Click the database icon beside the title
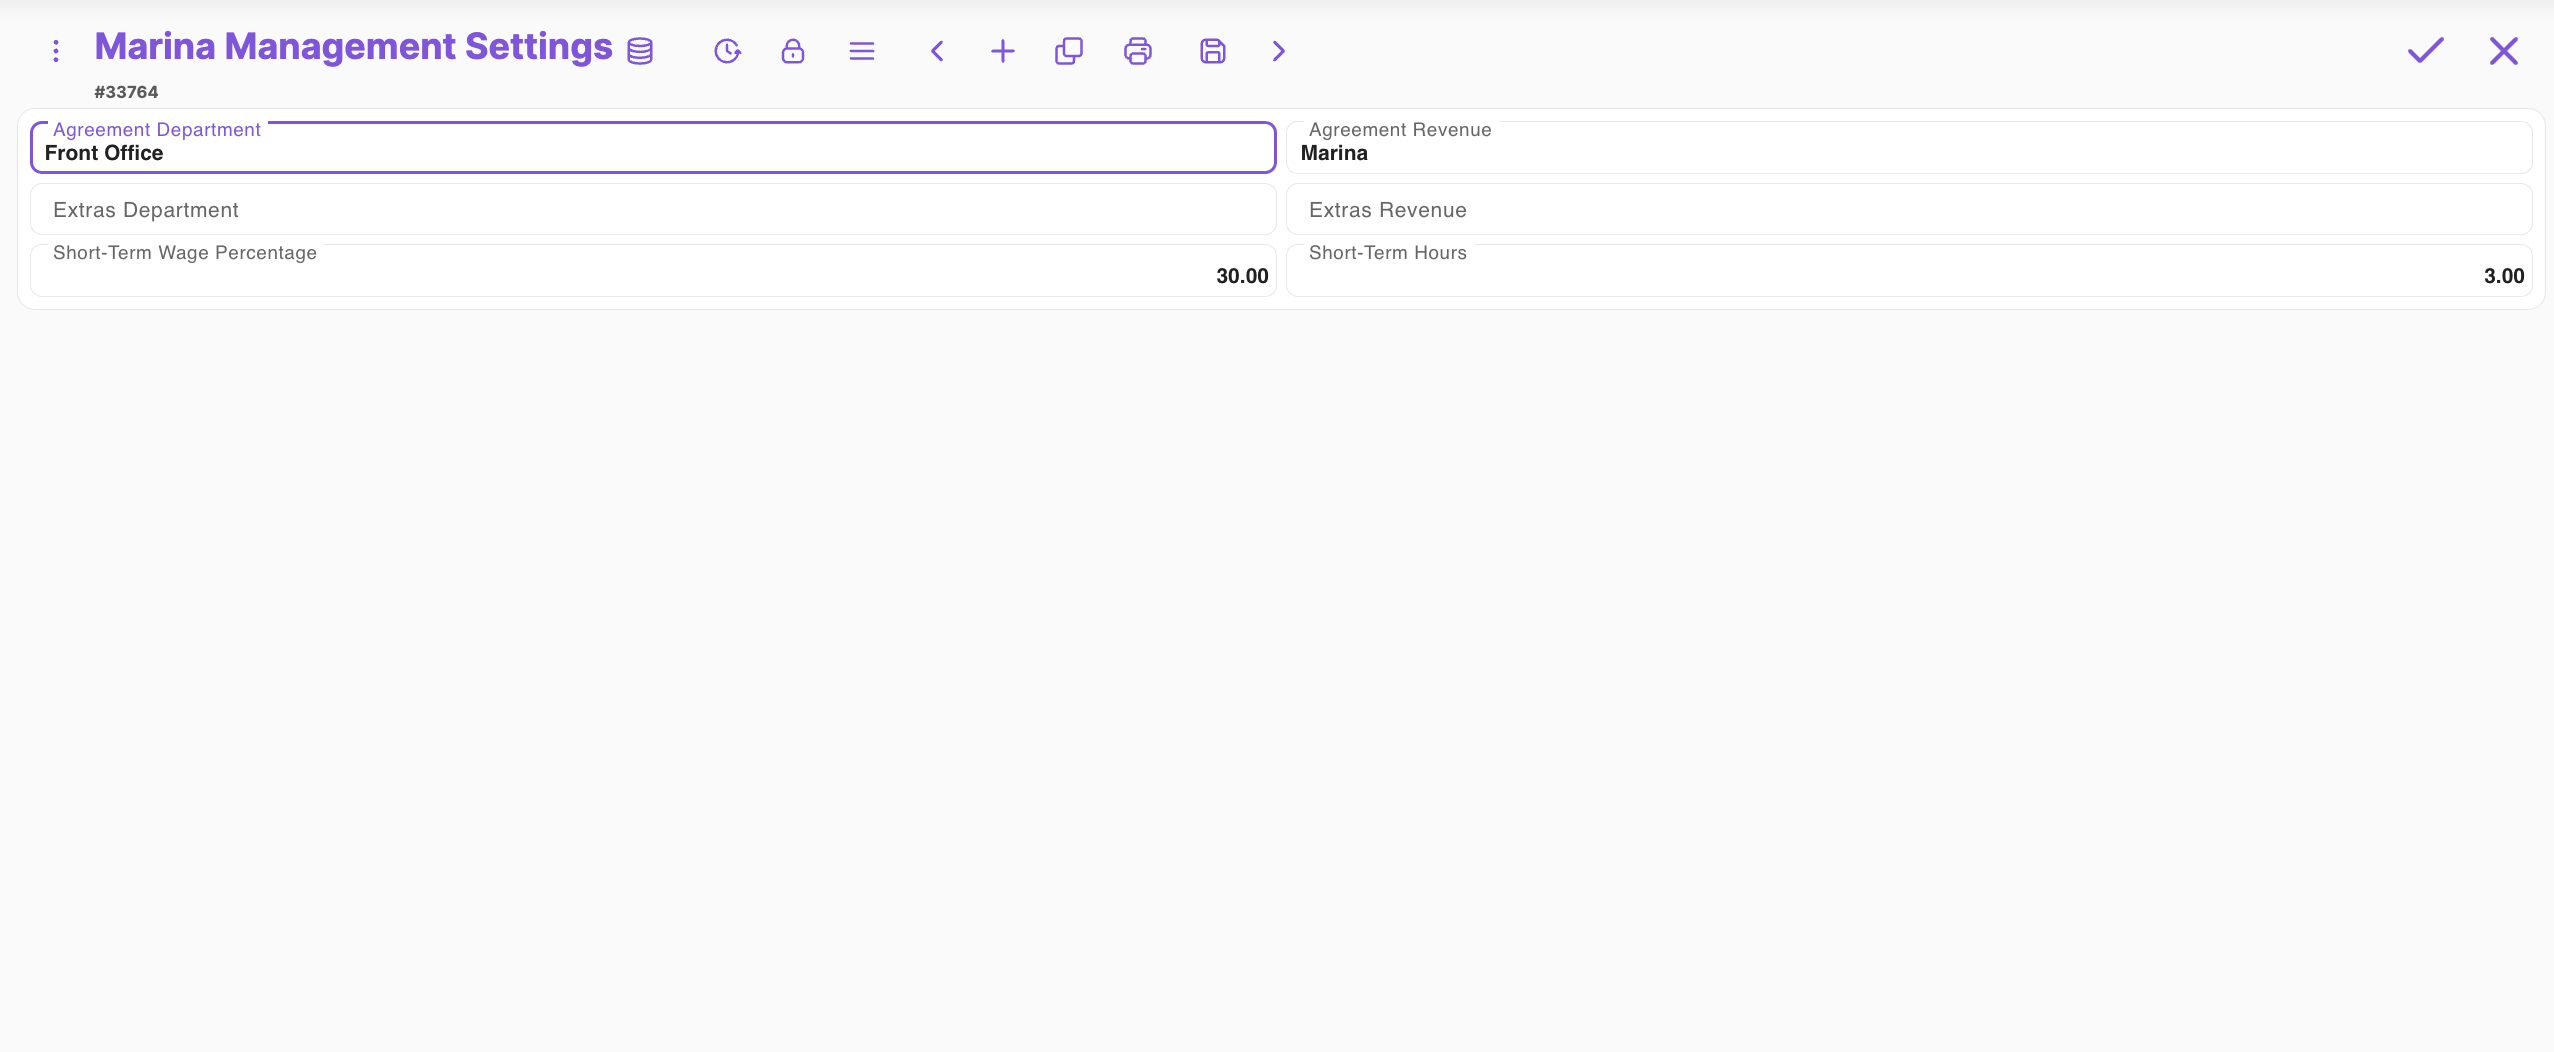Image resolution: width=2554 pixels, height=1052 pixels. [640, 51]
